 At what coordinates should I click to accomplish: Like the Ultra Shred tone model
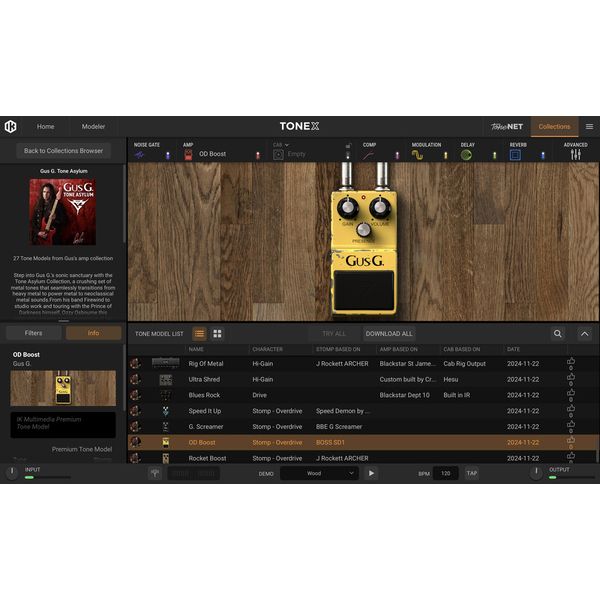click(x=571, y=377)
